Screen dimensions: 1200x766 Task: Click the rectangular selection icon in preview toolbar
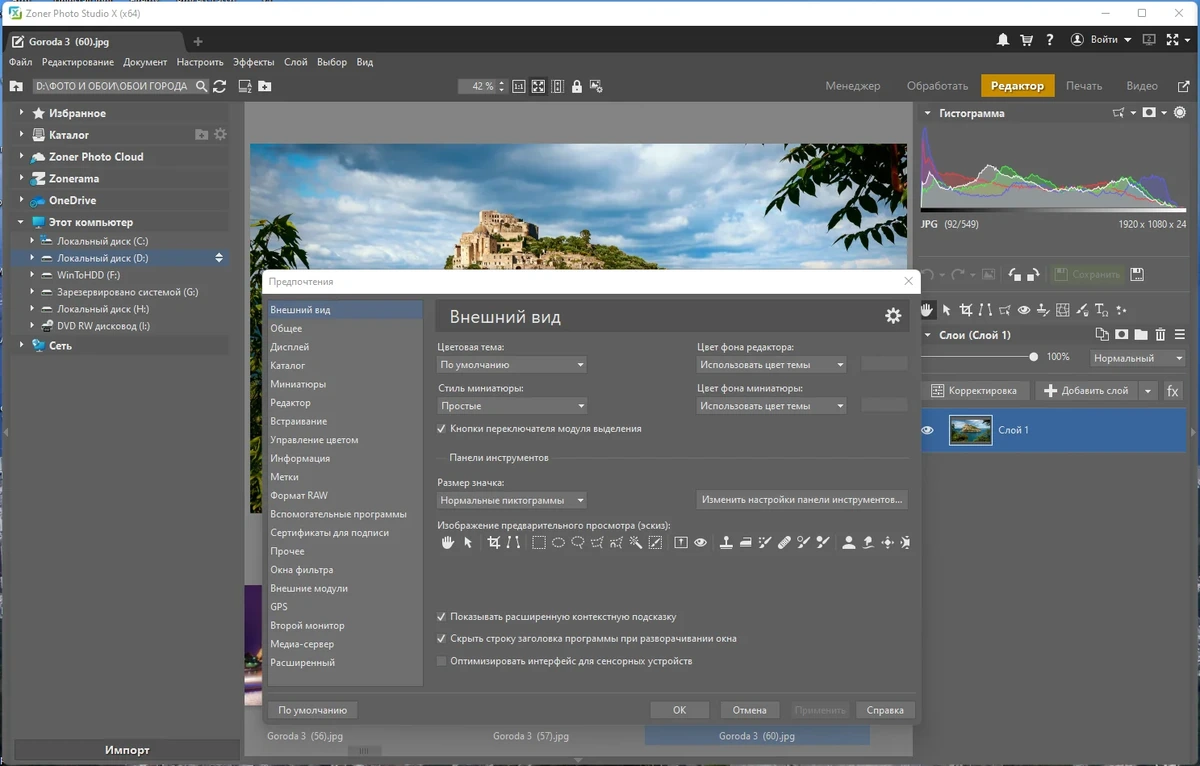coord(539,543)
